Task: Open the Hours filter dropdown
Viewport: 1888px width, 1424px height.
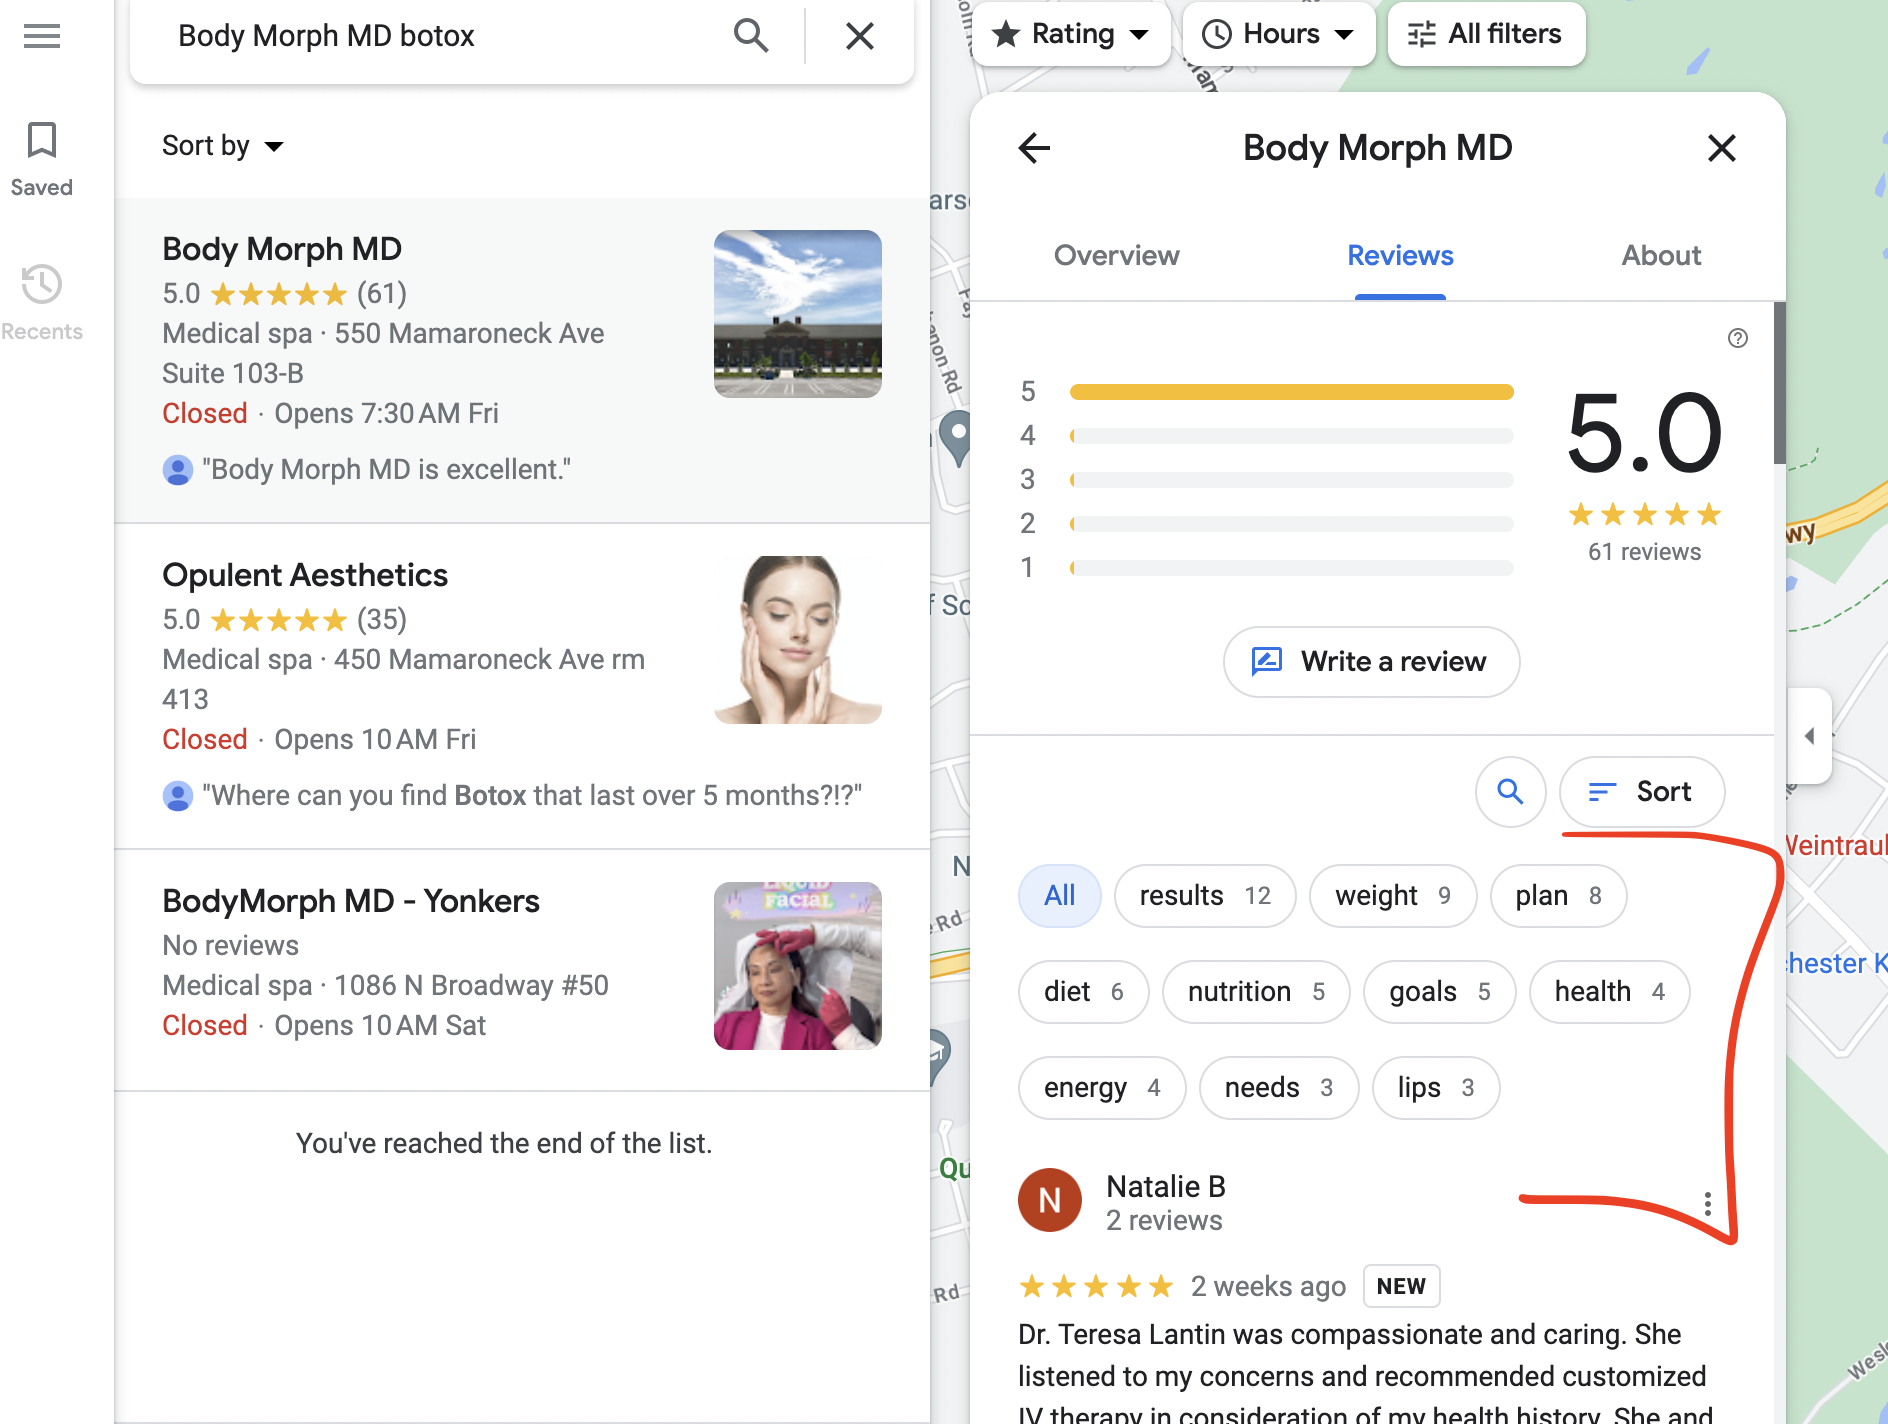Action: click(x=1279, y=34)
